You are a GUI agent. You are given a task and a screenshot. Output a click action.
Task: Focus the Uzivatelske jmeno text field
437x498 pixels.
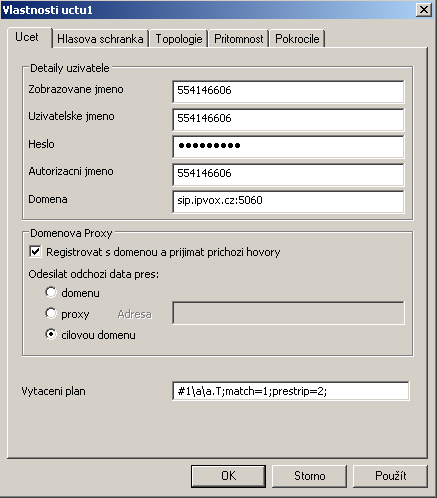coord(288,119)
